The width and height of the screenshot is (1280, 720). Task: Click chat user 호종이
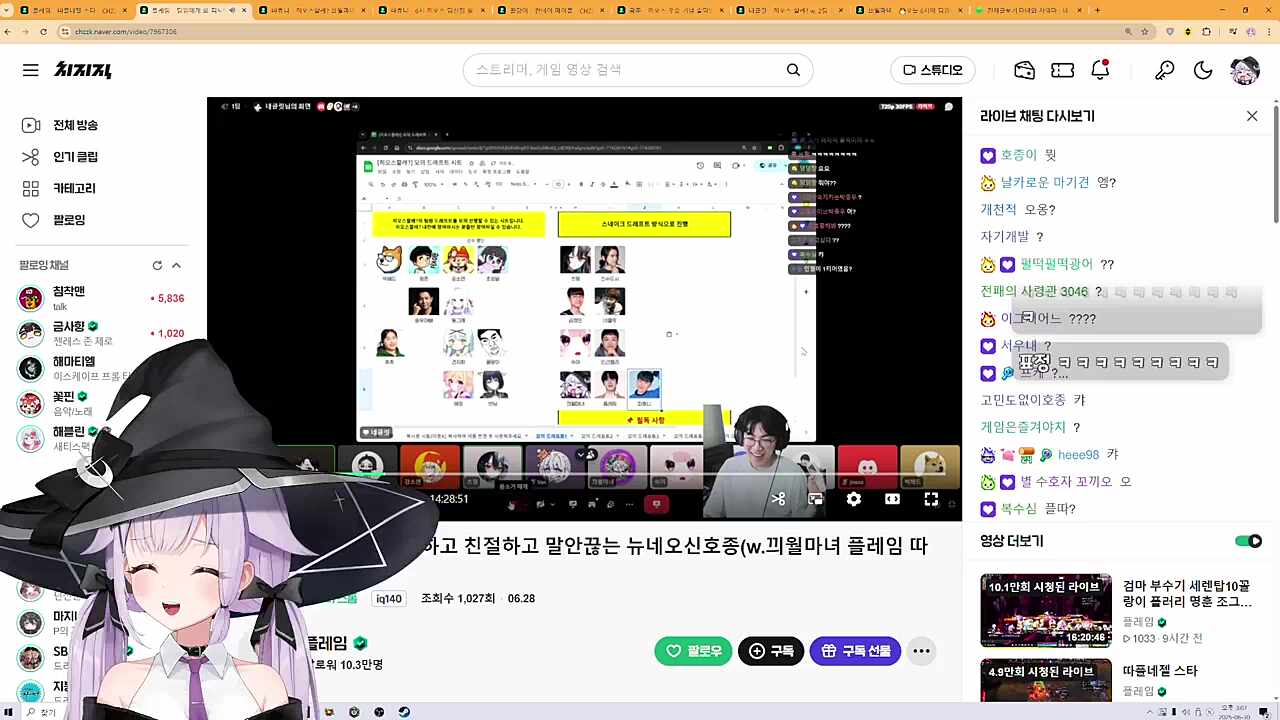tap(1019, 156)
